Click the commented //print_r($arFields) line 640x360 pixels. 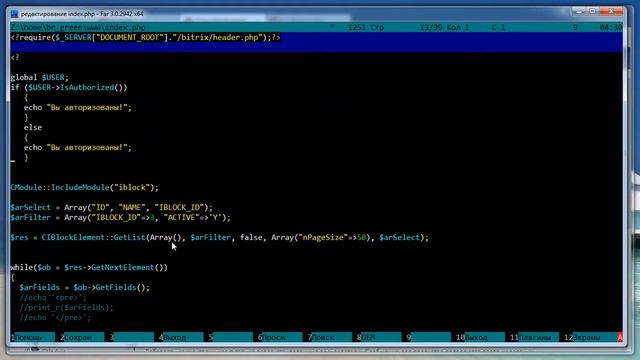(67, 307)
